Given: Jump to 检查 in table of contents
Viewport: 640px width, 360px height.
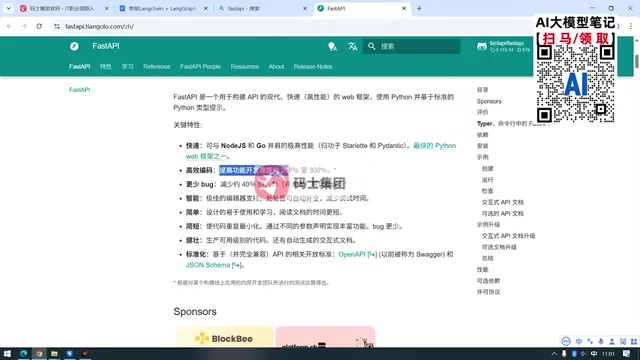Looking at the screenshot, I should point(487,191).
